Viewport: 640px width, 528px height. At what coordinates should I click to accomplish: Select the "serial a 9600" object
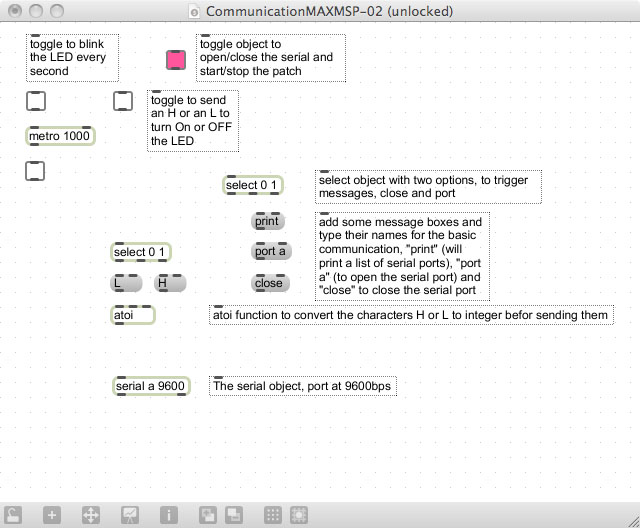(x=151, y=386)
